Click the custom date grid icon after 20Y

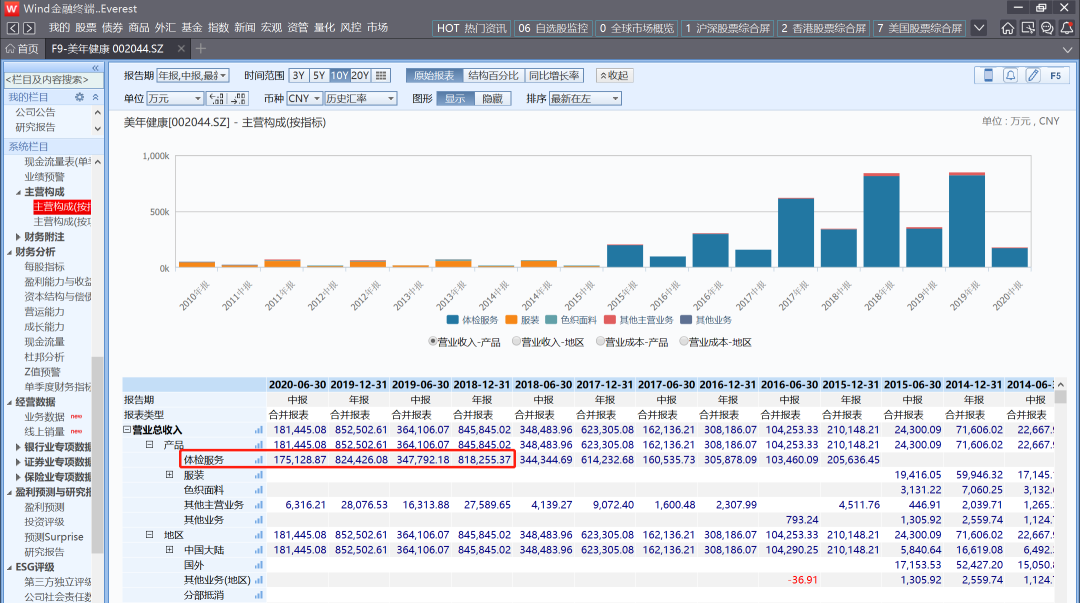(381, 75)
